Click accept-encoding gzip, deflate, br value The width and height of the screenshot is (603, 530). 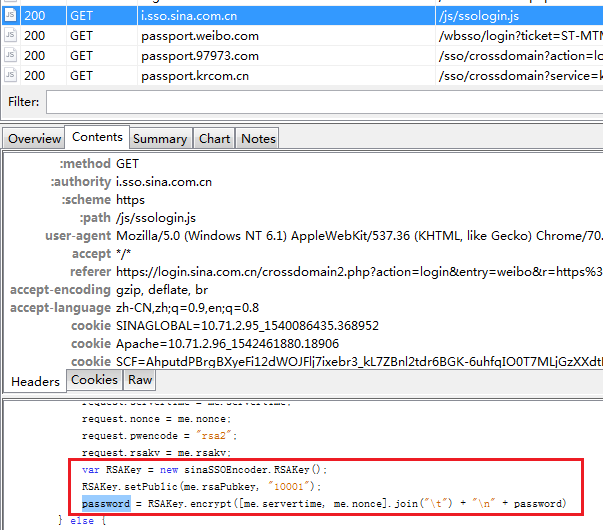coord(162,290)
